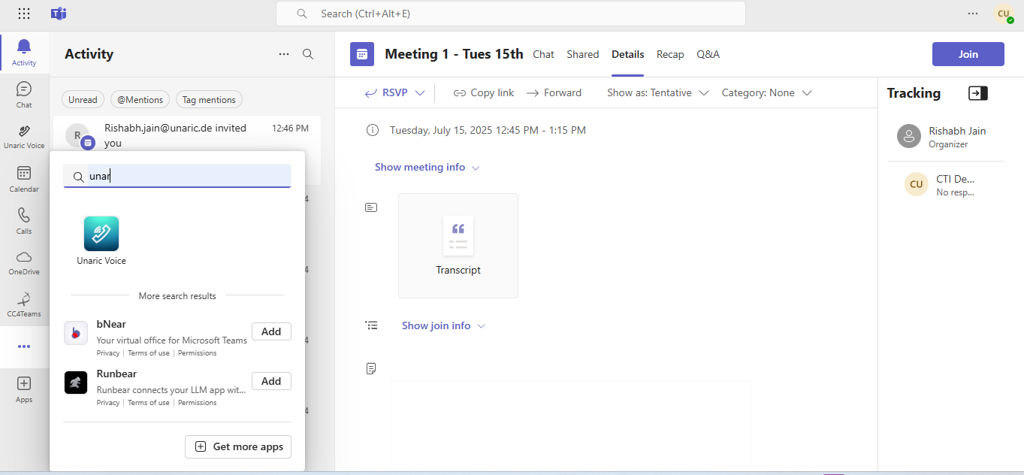The height and width of the screenshot is (475, 1024).
Task: Filter activity by @Mentions
Action: 140,99
